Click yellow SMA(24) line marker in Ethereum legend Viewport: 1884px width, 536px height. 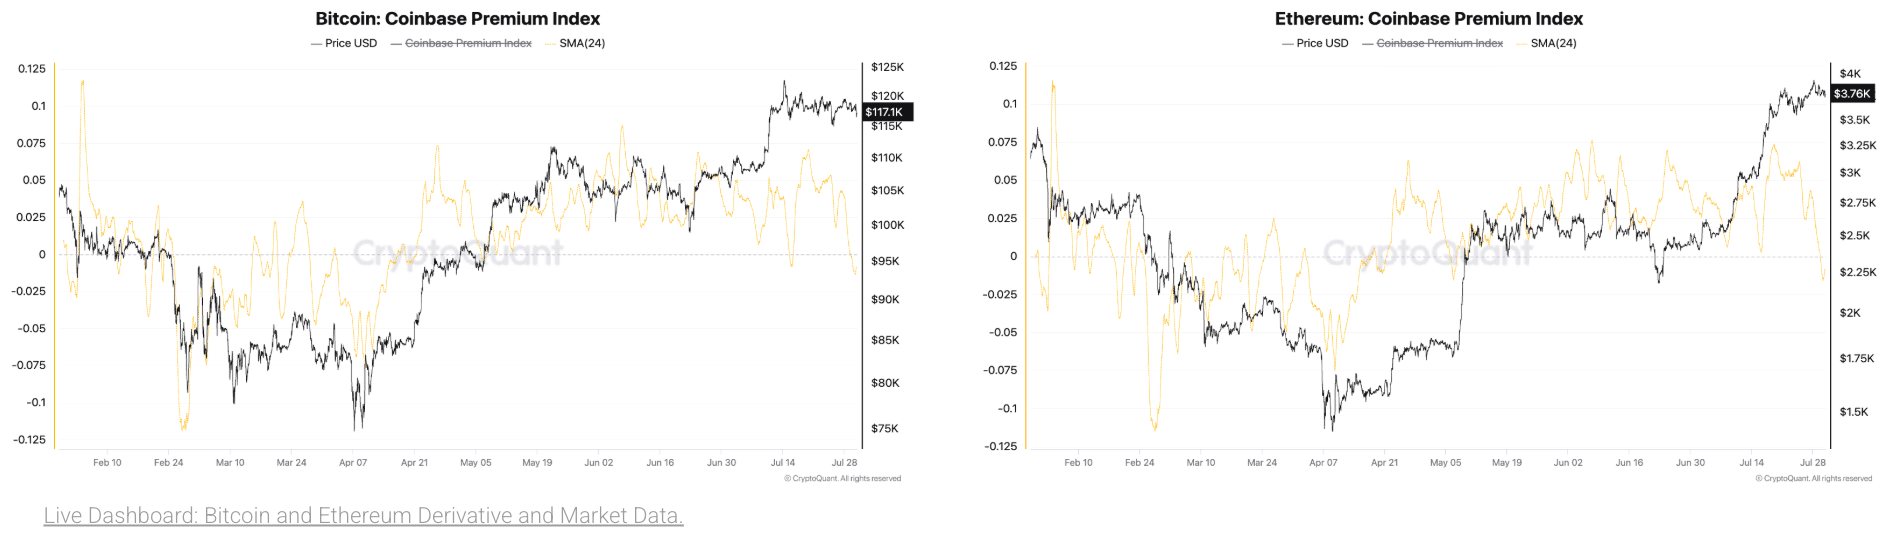coord(1522,43)
